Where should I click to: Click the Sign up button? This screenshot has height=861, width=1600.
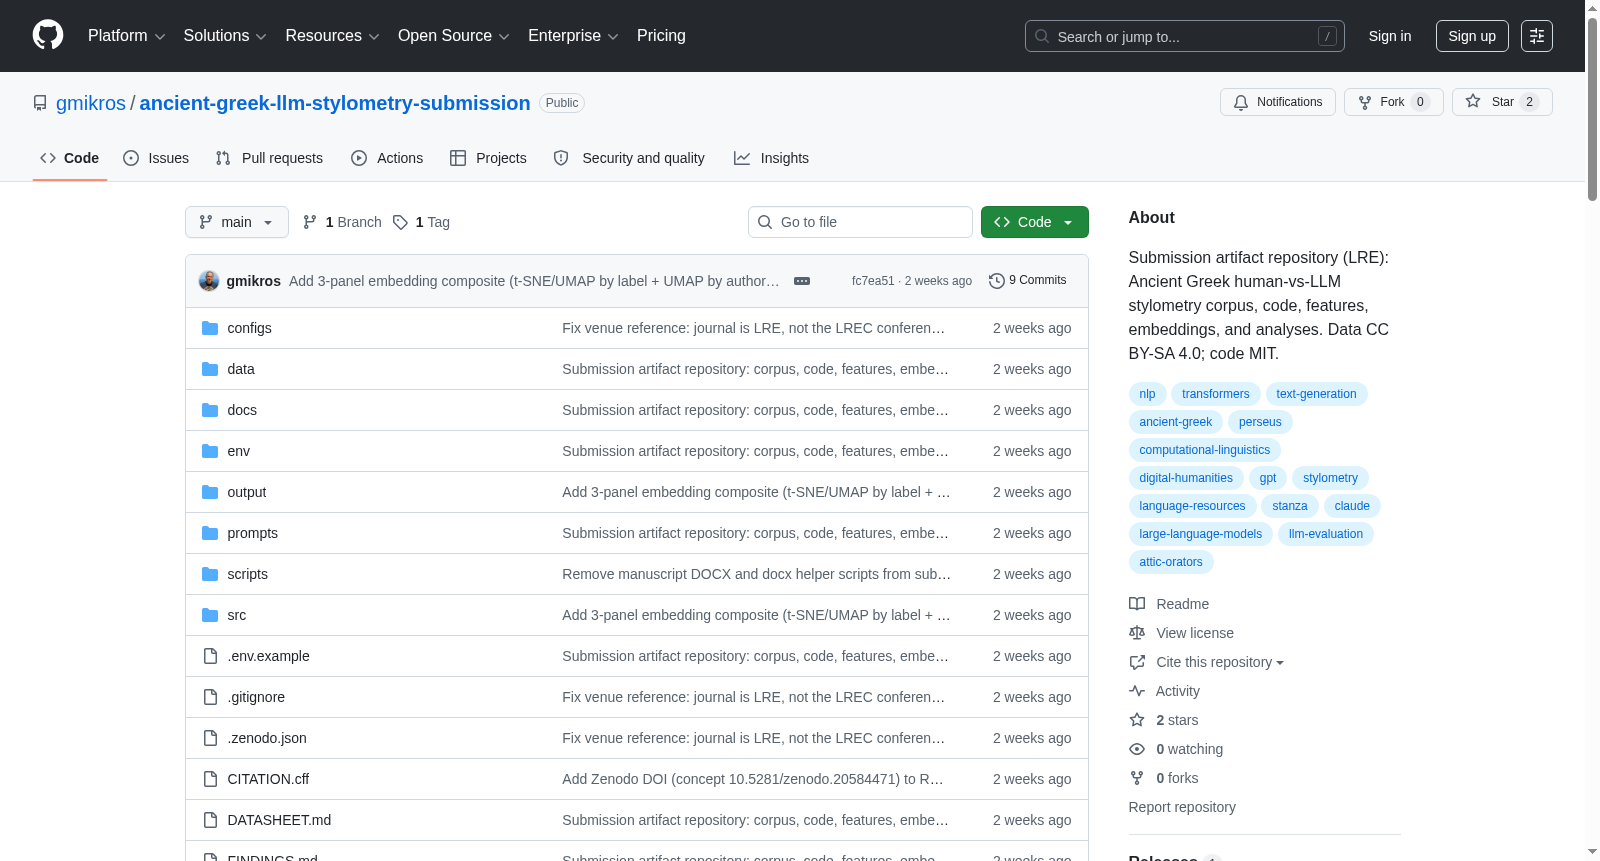tap(1472, 36)
